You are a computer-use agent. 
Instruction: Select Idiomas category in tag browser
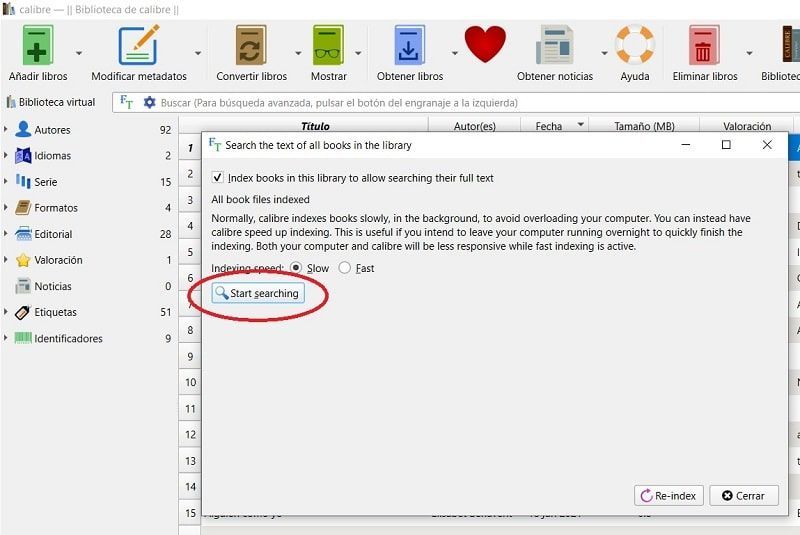click(x=52, y=156)
